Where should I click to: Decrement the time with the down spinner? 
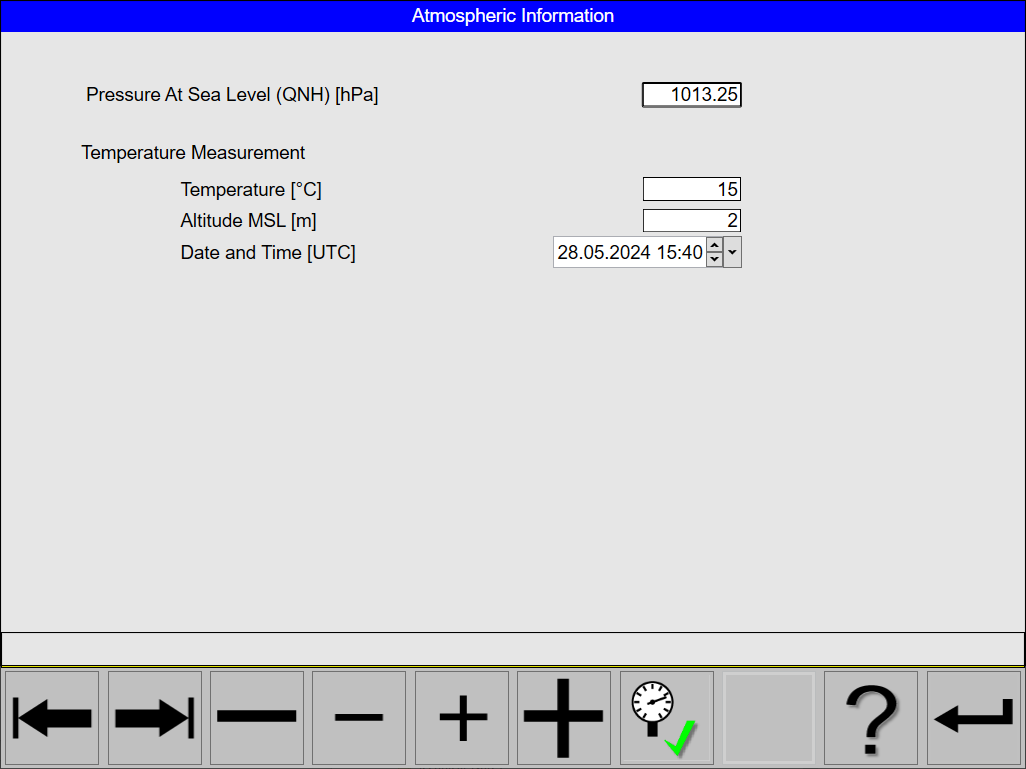click(714, 258)
